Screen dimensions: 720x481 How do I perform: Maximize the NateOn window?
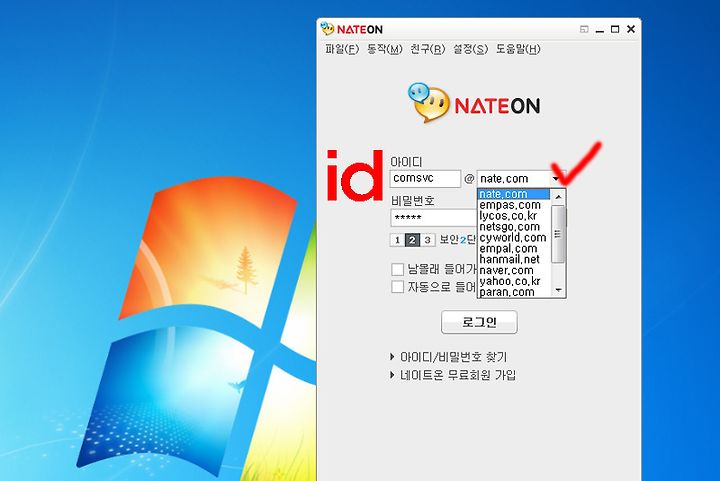[615, 29]
